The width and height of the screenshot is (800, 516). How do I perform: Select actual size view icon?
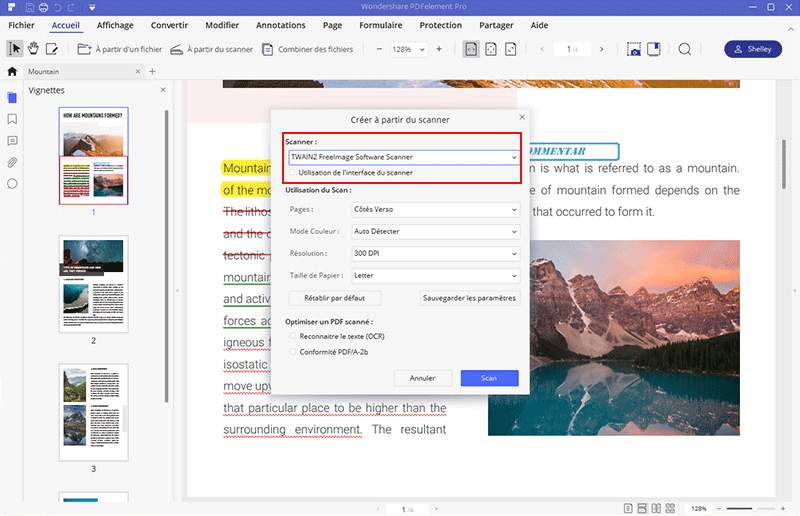point(510,49)
